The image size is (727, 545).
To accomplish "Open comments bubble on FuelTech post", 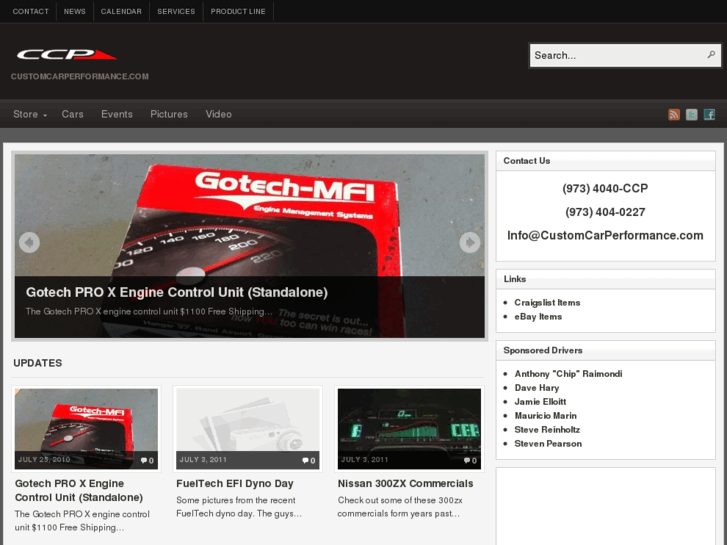I will tap(309, 461).
